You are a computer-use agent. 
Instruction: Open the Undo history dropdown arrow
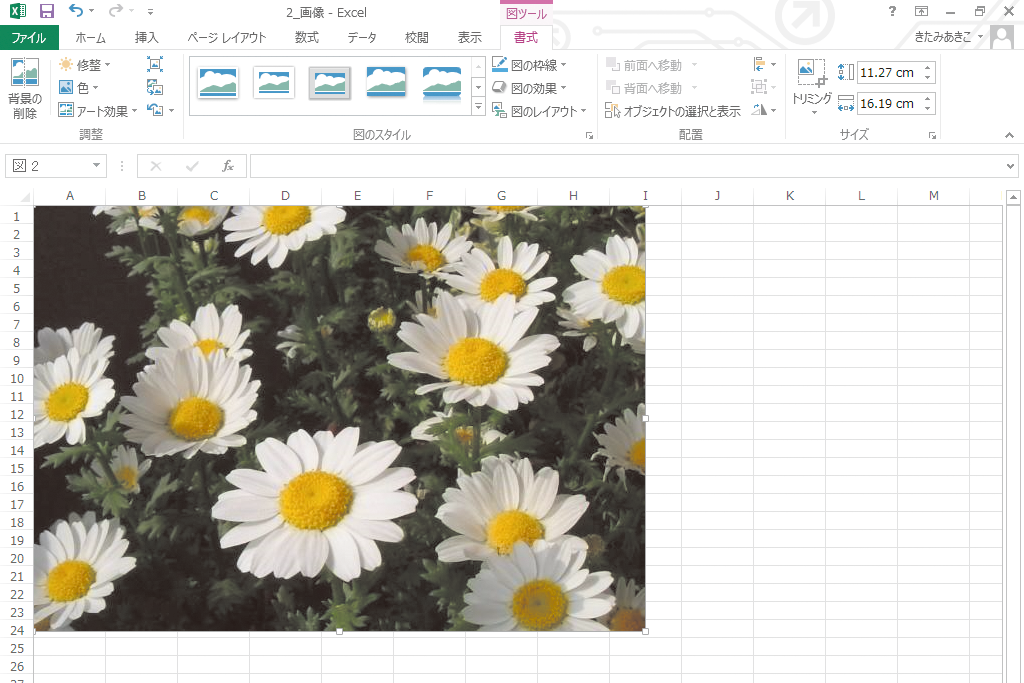(91, 11)
